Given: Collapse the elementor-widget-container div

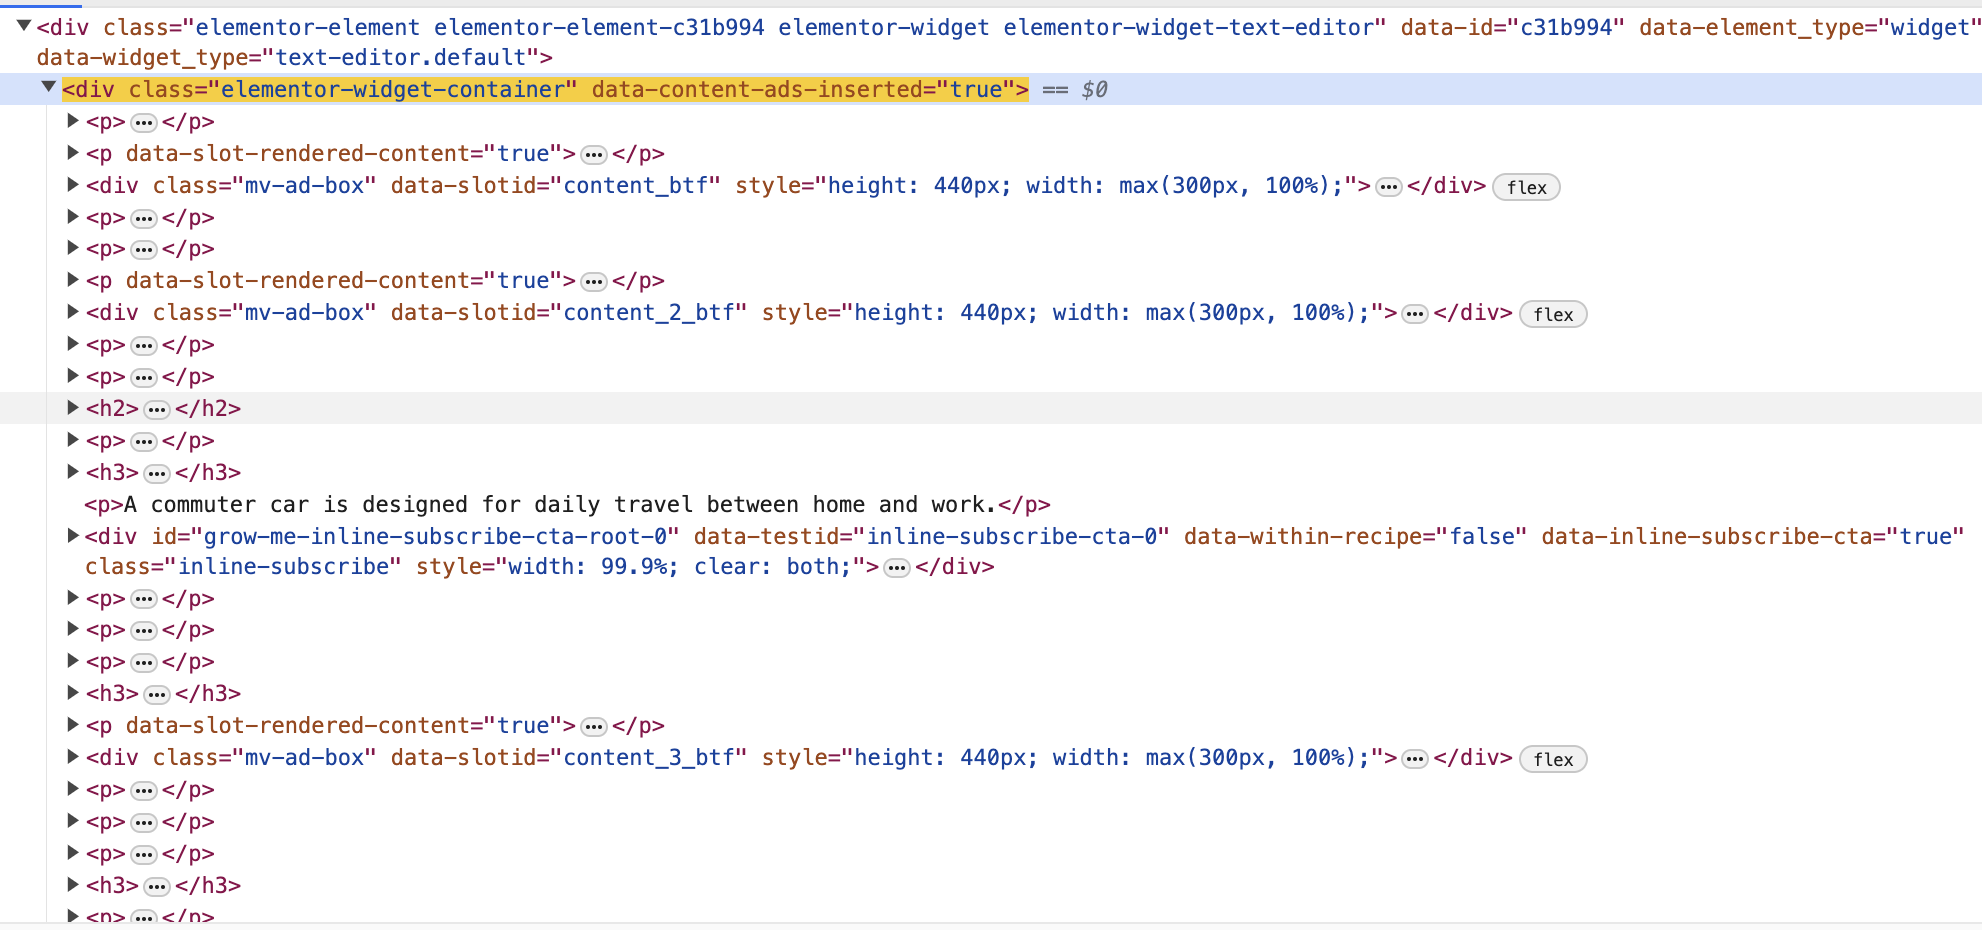Looking at the screenshot, I should pos(48,88).
